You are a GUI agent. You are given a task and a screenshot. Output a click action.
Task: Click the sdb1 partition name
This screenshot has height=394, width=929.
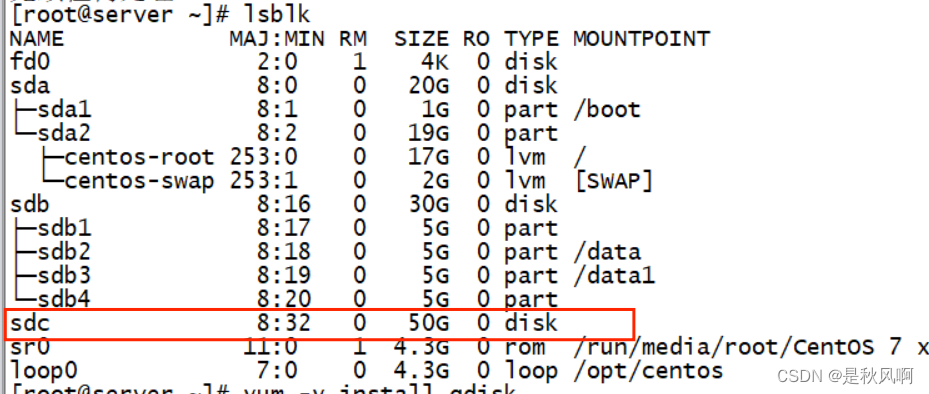point(65,228)
